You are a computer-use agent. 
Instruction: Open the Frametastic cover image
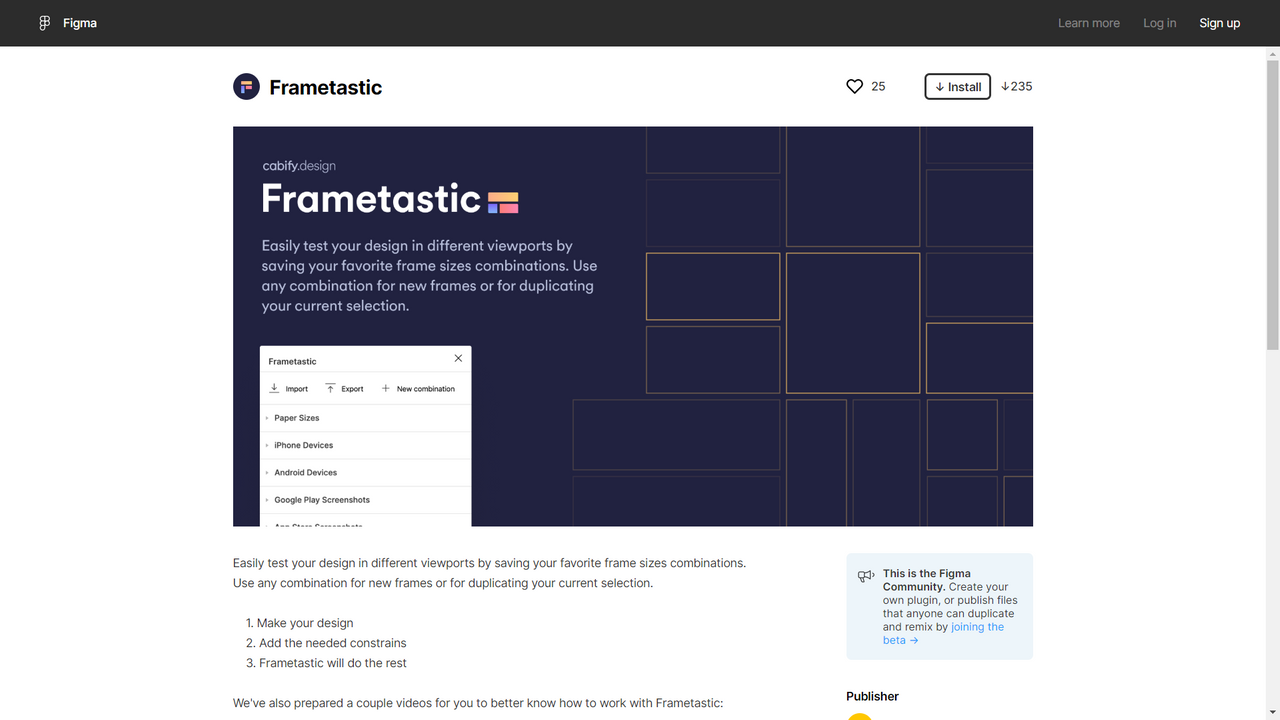tap(633, 326)
